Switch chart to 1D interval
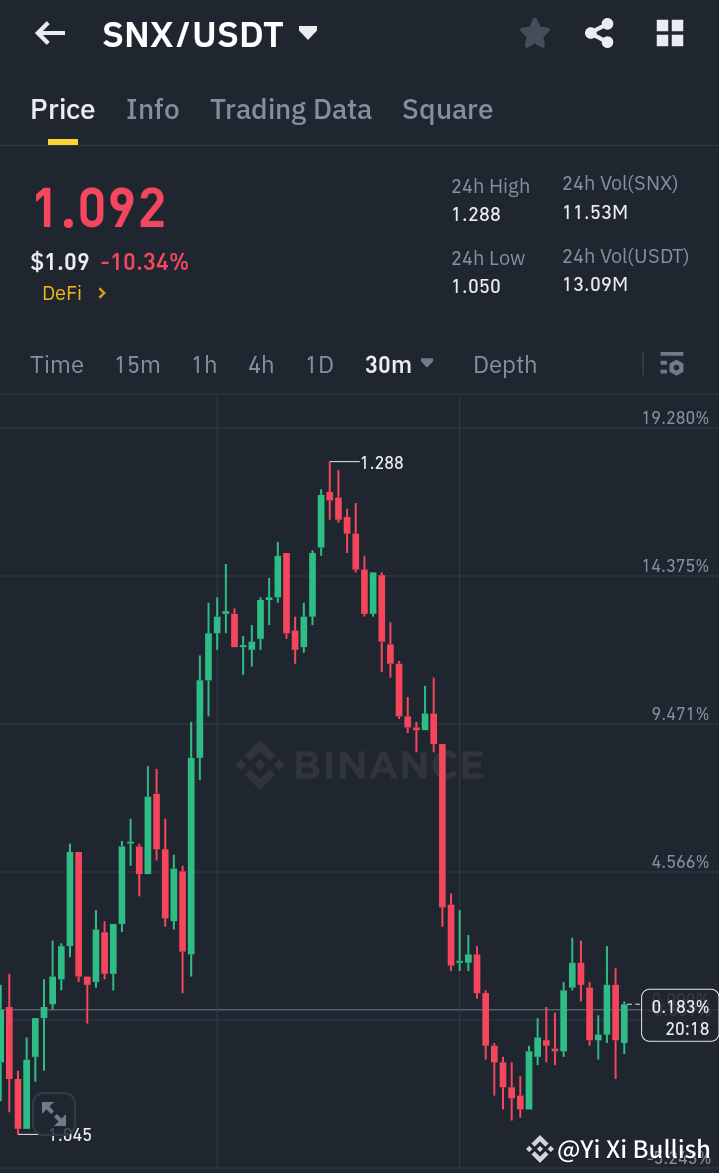Screen dimensions: 719x1173 click(319, 364)
